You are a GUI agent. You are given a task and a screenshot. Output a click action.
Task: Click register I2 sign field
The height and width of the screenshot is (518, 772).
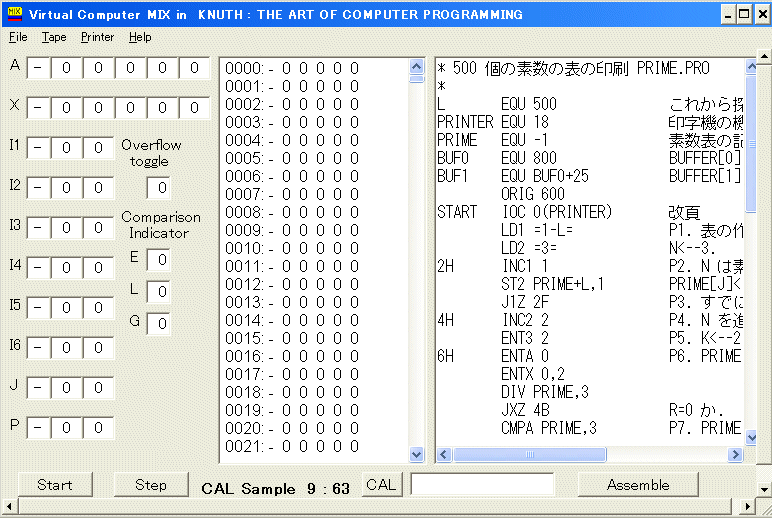click(x=38, y=188)
